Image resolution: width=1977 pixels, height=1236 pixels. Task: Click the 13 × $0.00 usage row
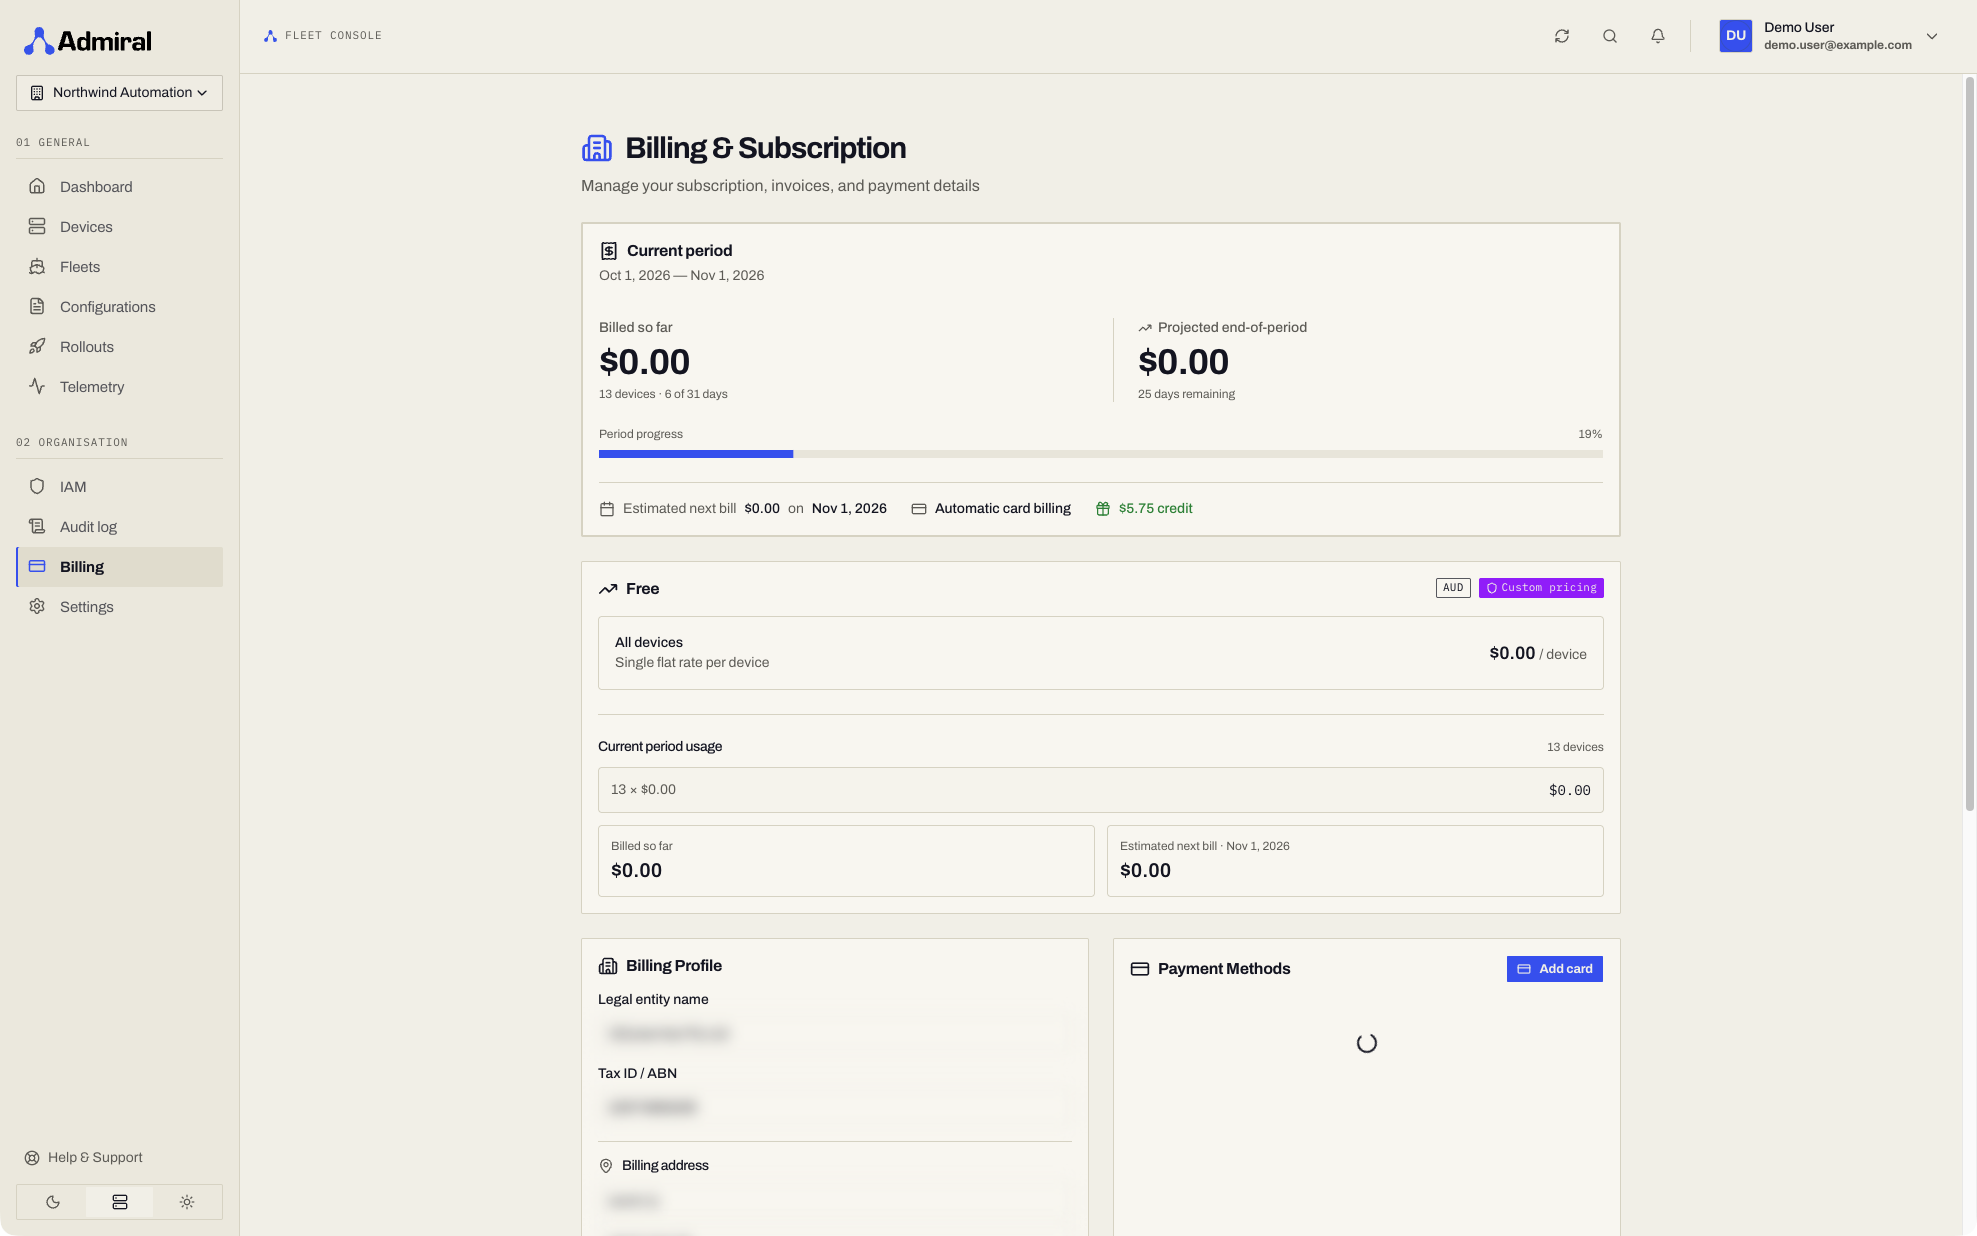tap(1100, 790)
